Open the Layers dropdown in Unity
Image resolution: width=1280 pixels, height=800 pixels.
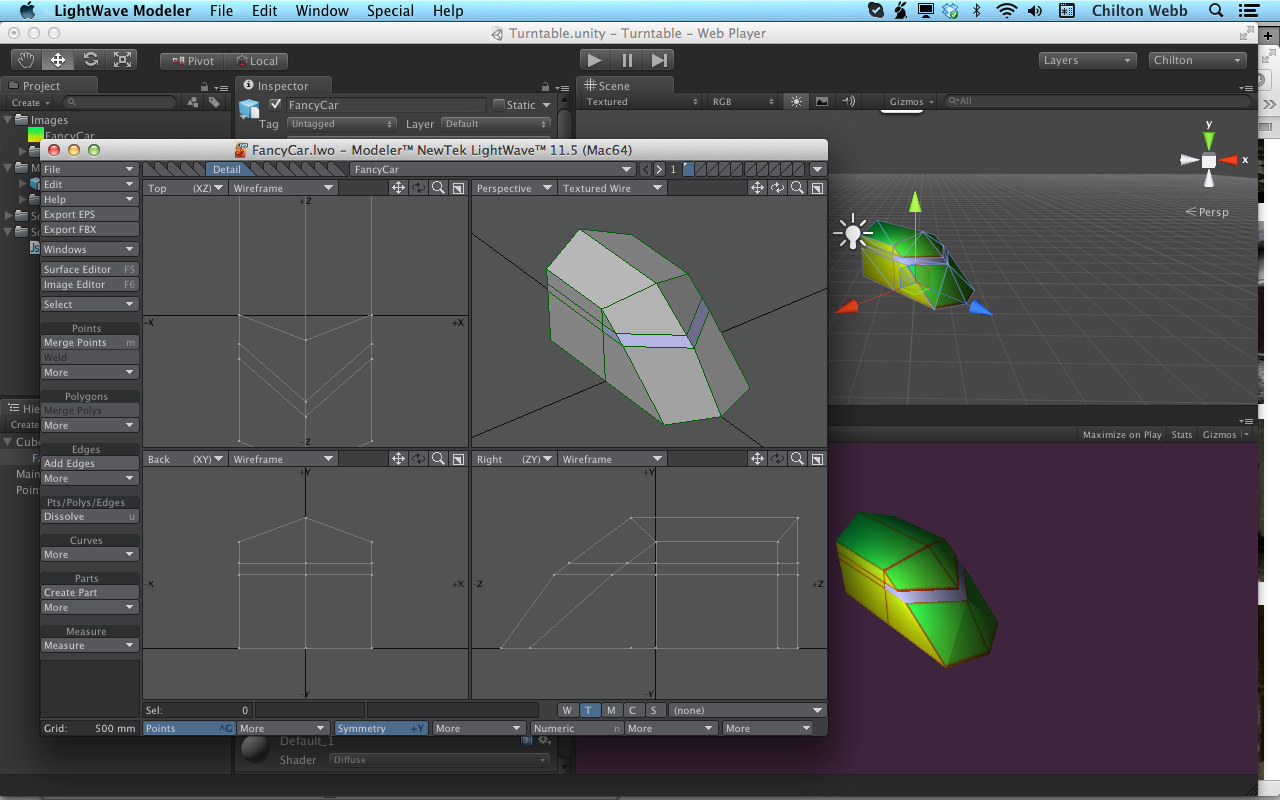pyautogui.click(x=1087, y=60)
